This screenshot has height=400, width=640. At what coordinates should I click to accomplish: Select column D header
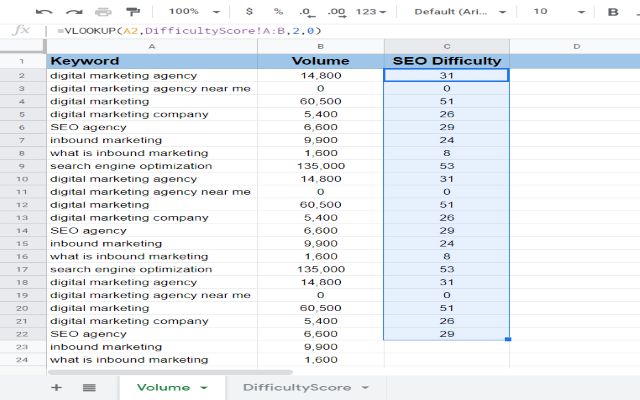[576, 46]
